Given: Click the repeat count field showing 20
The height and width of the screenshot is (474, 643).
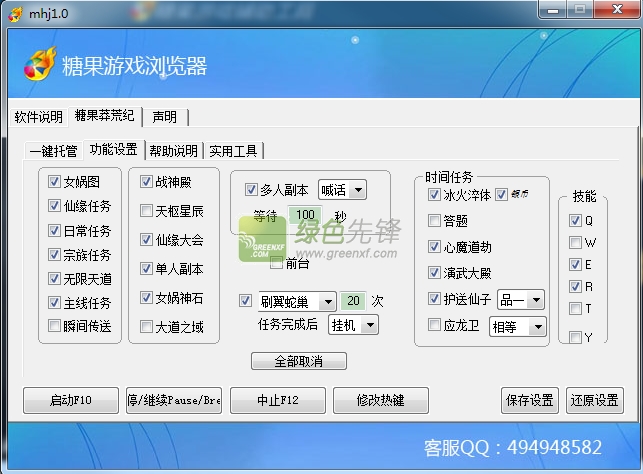Looking at the screenshot, I should [353, 301].
